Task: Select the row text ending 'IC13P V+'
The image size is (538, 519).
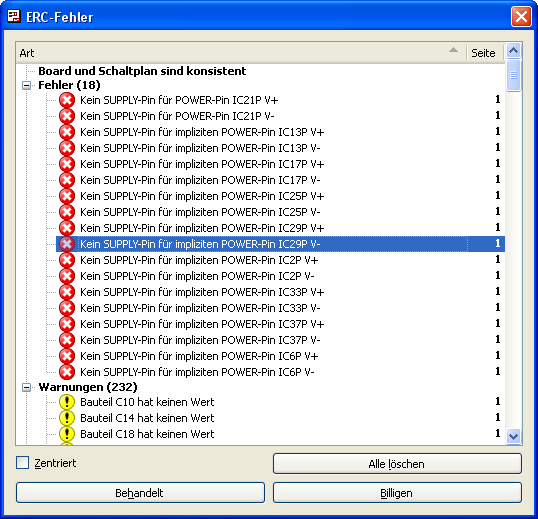Action: click(x=202, y=132)
